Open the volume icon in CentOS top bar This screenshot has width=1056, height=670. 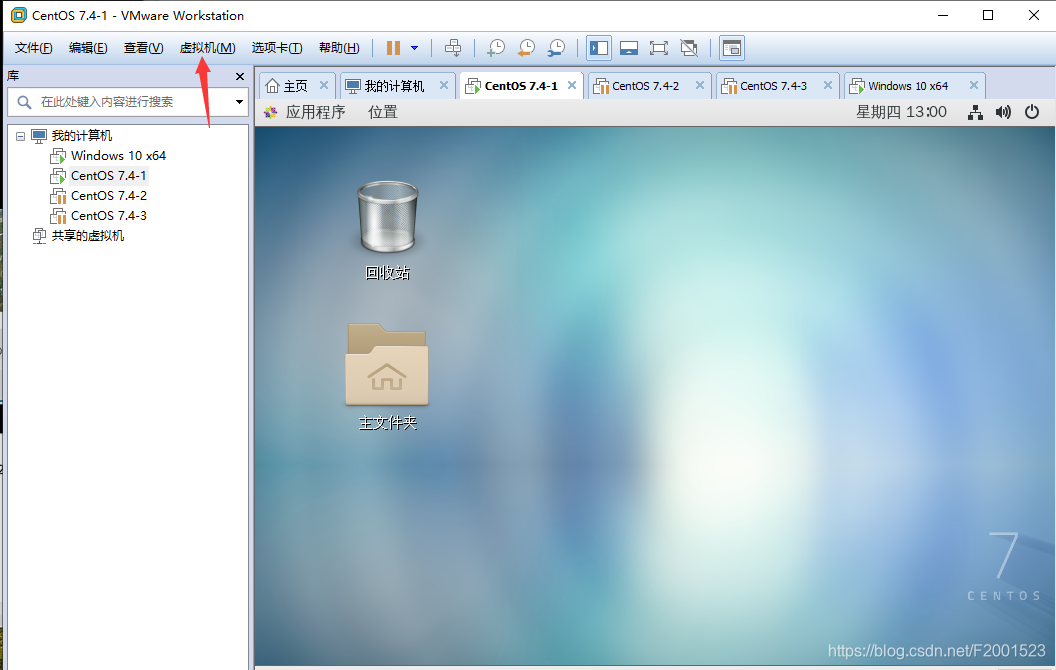pos(1003,112)
